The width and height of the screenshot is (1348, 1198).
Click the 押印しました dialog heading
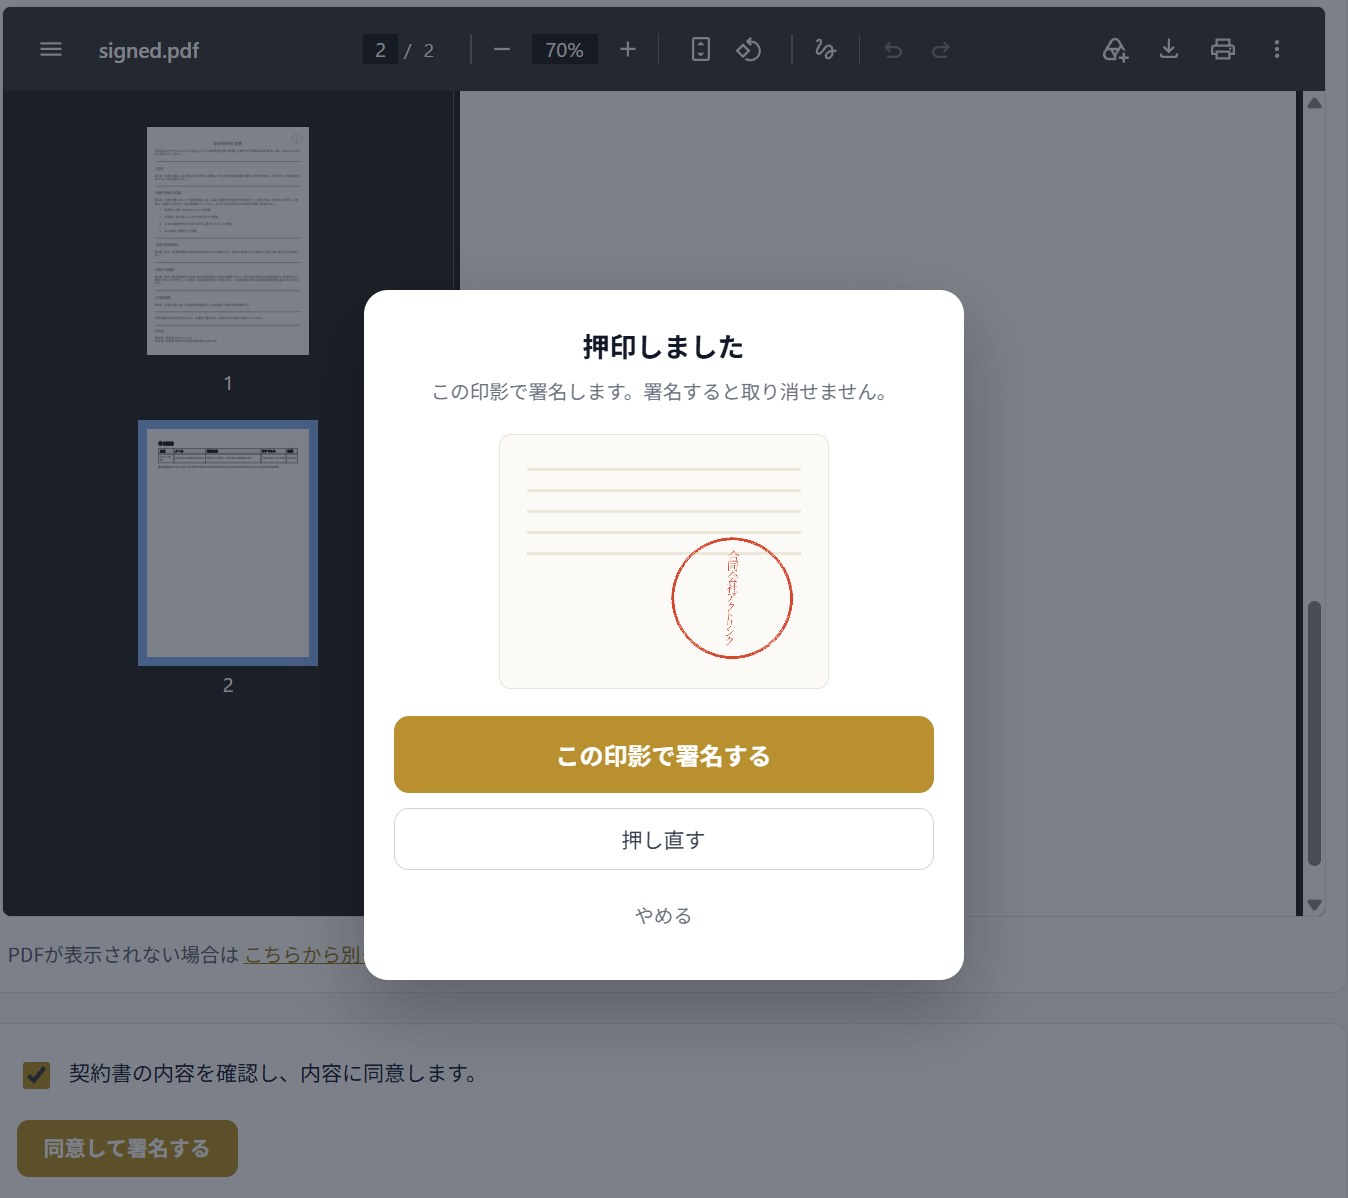click(664, 347)
